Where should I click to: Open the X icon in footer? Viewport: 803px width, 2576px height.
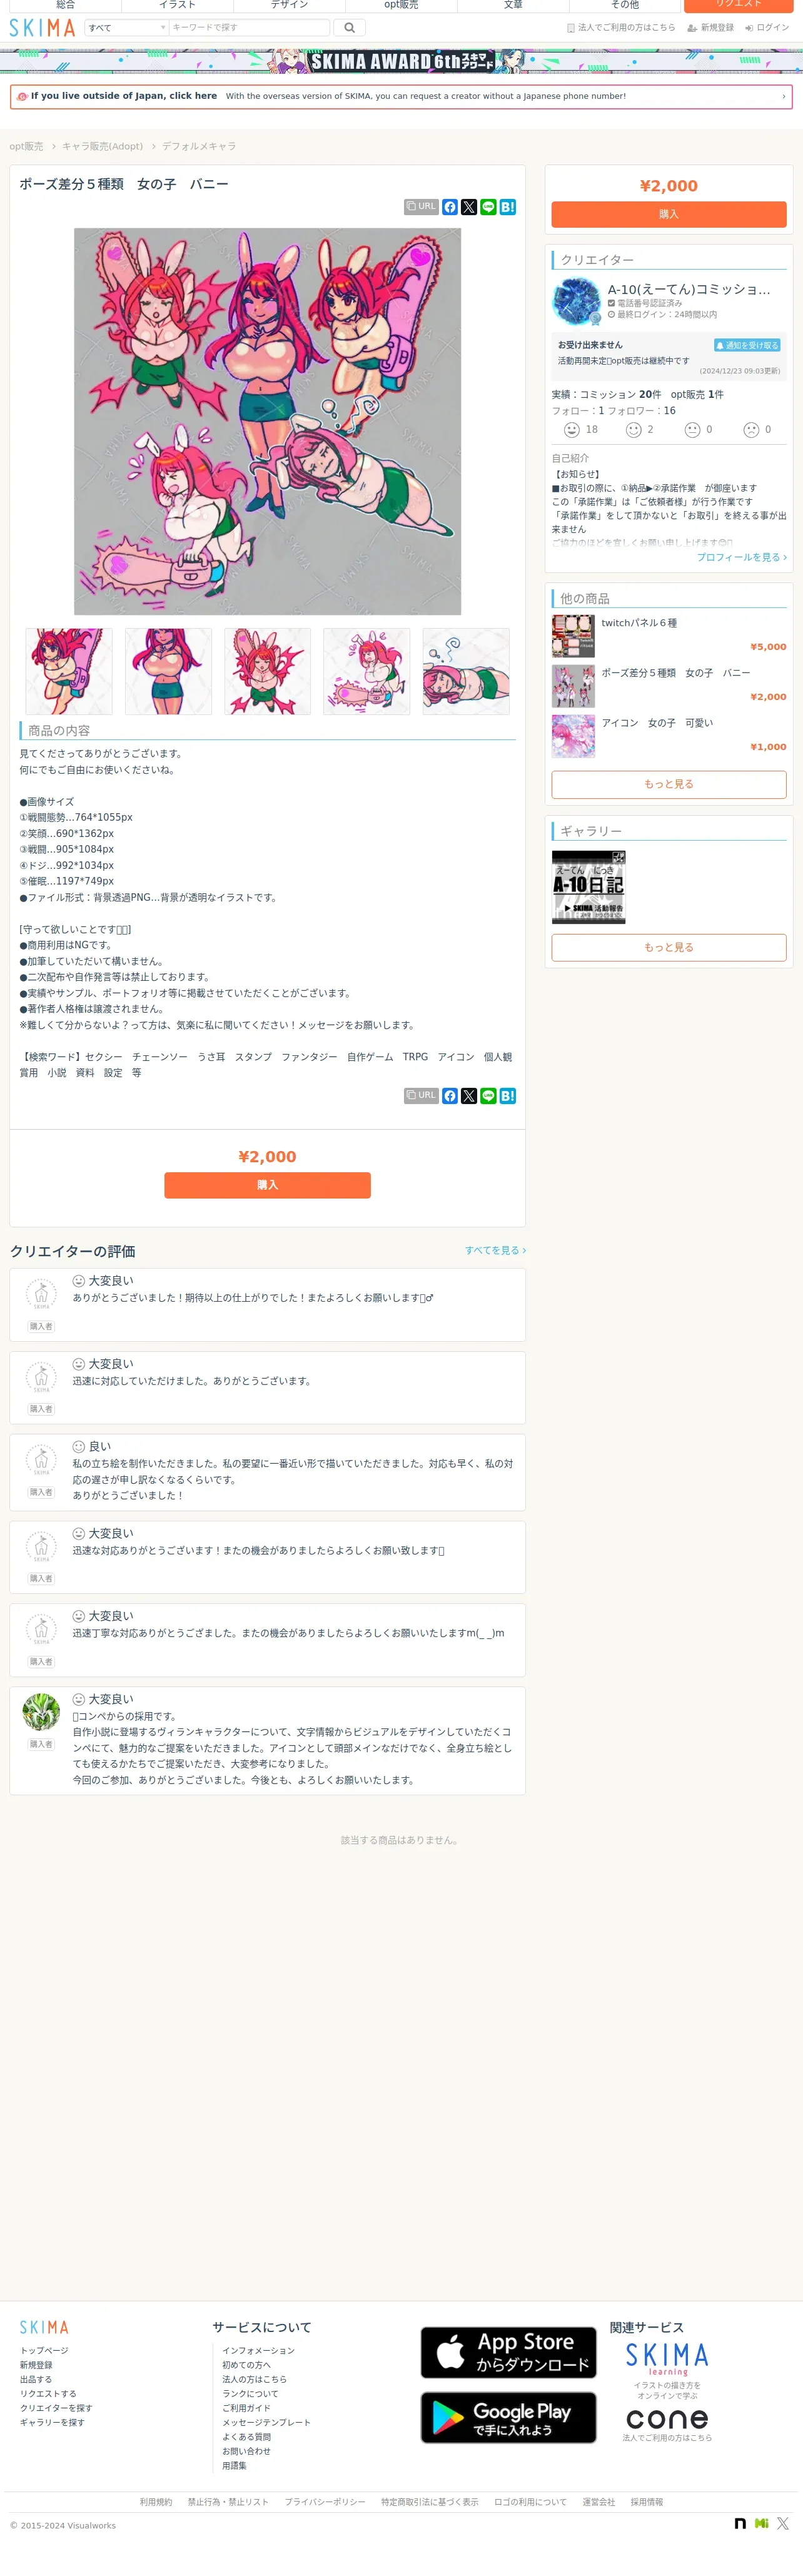pos(783,2523)
